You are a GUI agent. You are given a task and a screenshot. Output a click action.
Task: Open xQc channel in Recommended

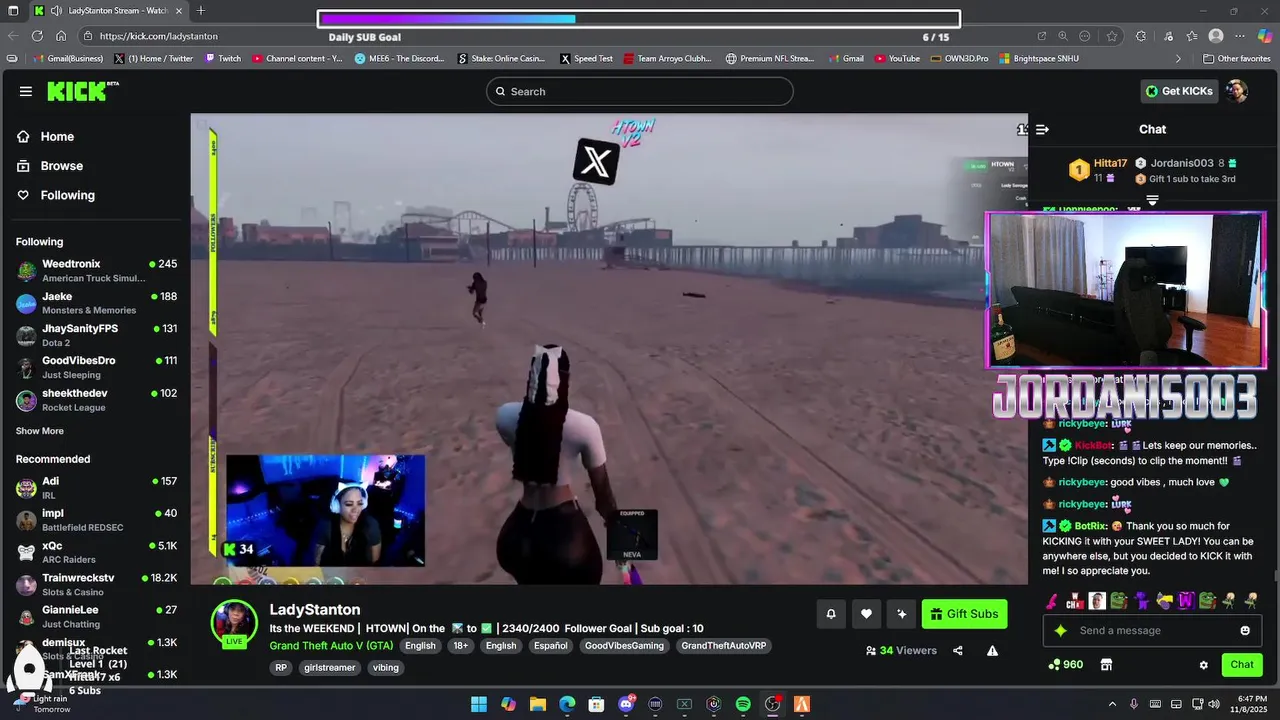(96, 552)
